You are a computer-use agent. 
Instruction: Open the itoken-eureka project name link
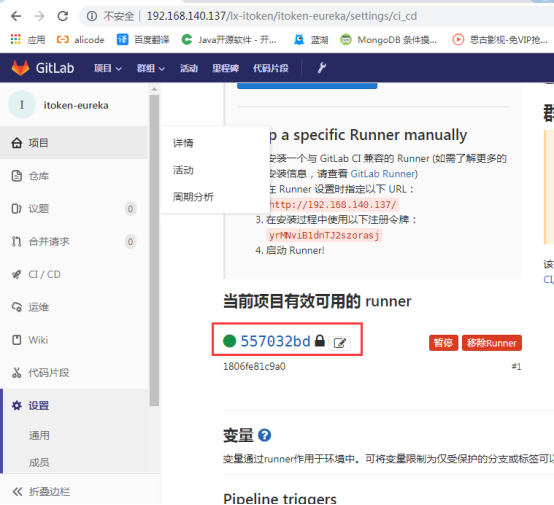point(76,105)
